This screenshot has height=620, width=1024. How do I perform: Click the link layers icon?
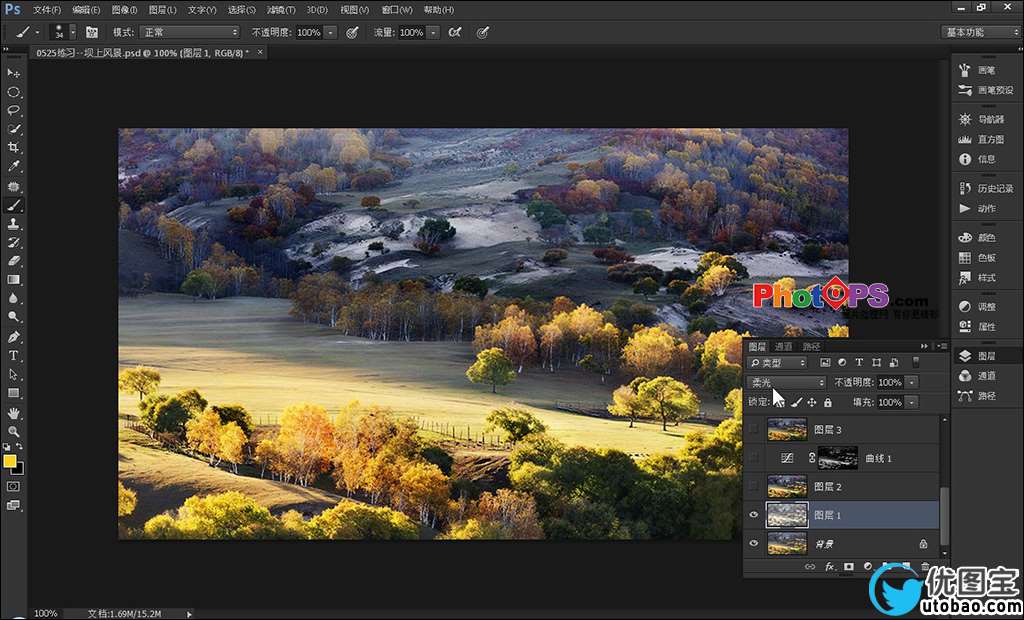[x=810, y=566]
